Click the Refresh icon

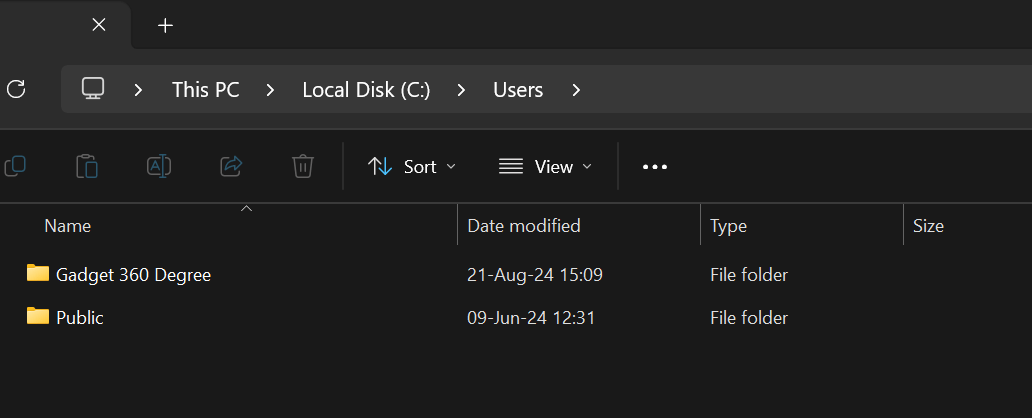[x=15, y=89]
